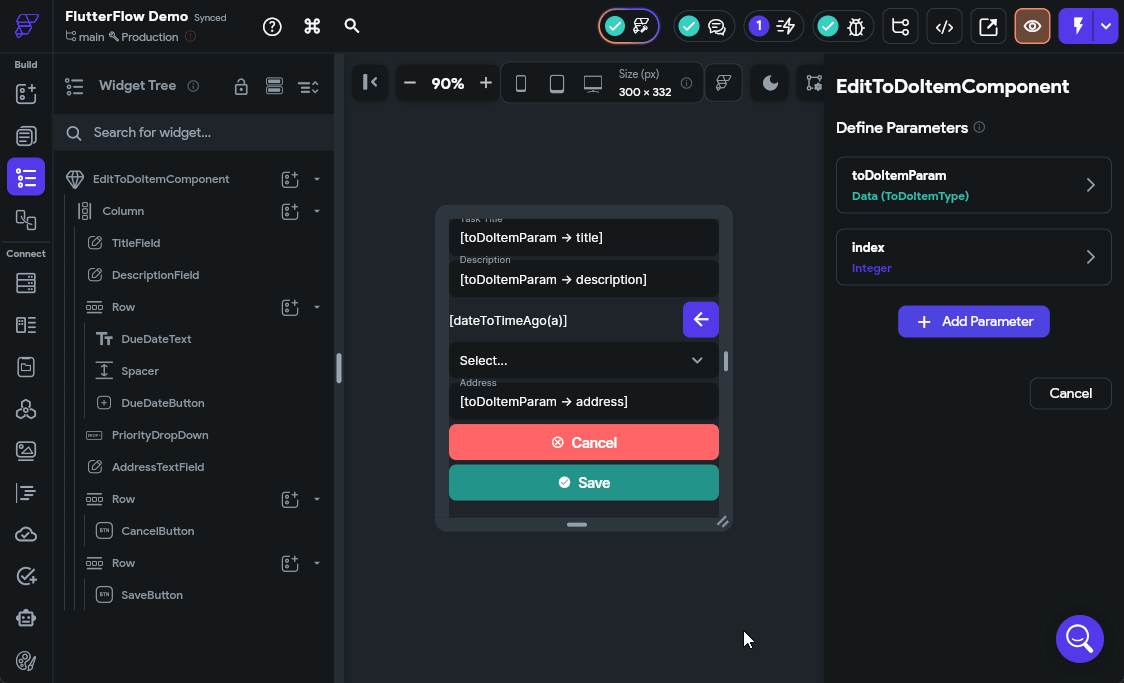Select CancelButton in the widget tree

(157, 531)
